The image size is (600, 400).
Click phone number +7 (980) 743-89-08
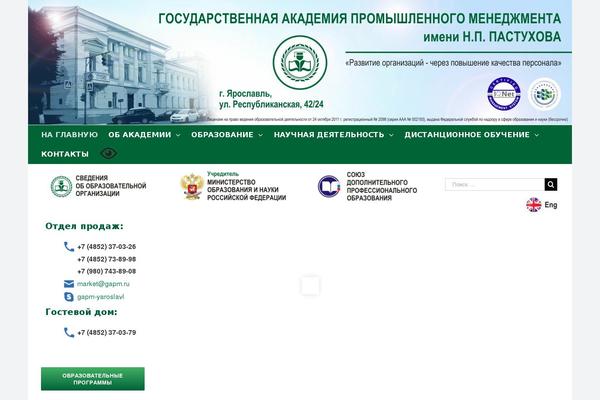tap(107, 271)
